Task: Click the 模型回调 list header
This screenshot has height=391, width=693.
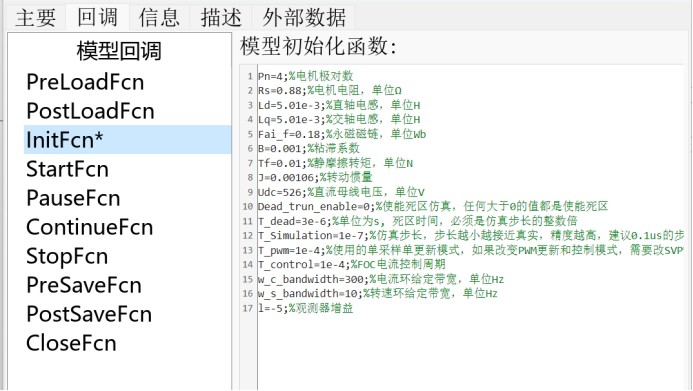Action: pyautogui.click(x=119, y=51)
